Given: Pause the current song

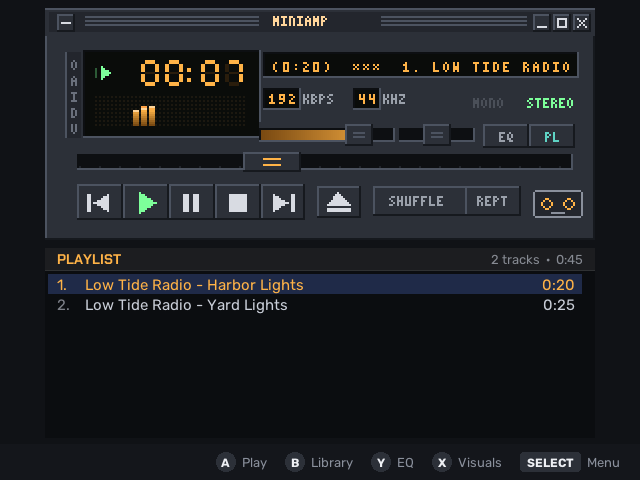Looking at the screenshot, I should 191,202.
